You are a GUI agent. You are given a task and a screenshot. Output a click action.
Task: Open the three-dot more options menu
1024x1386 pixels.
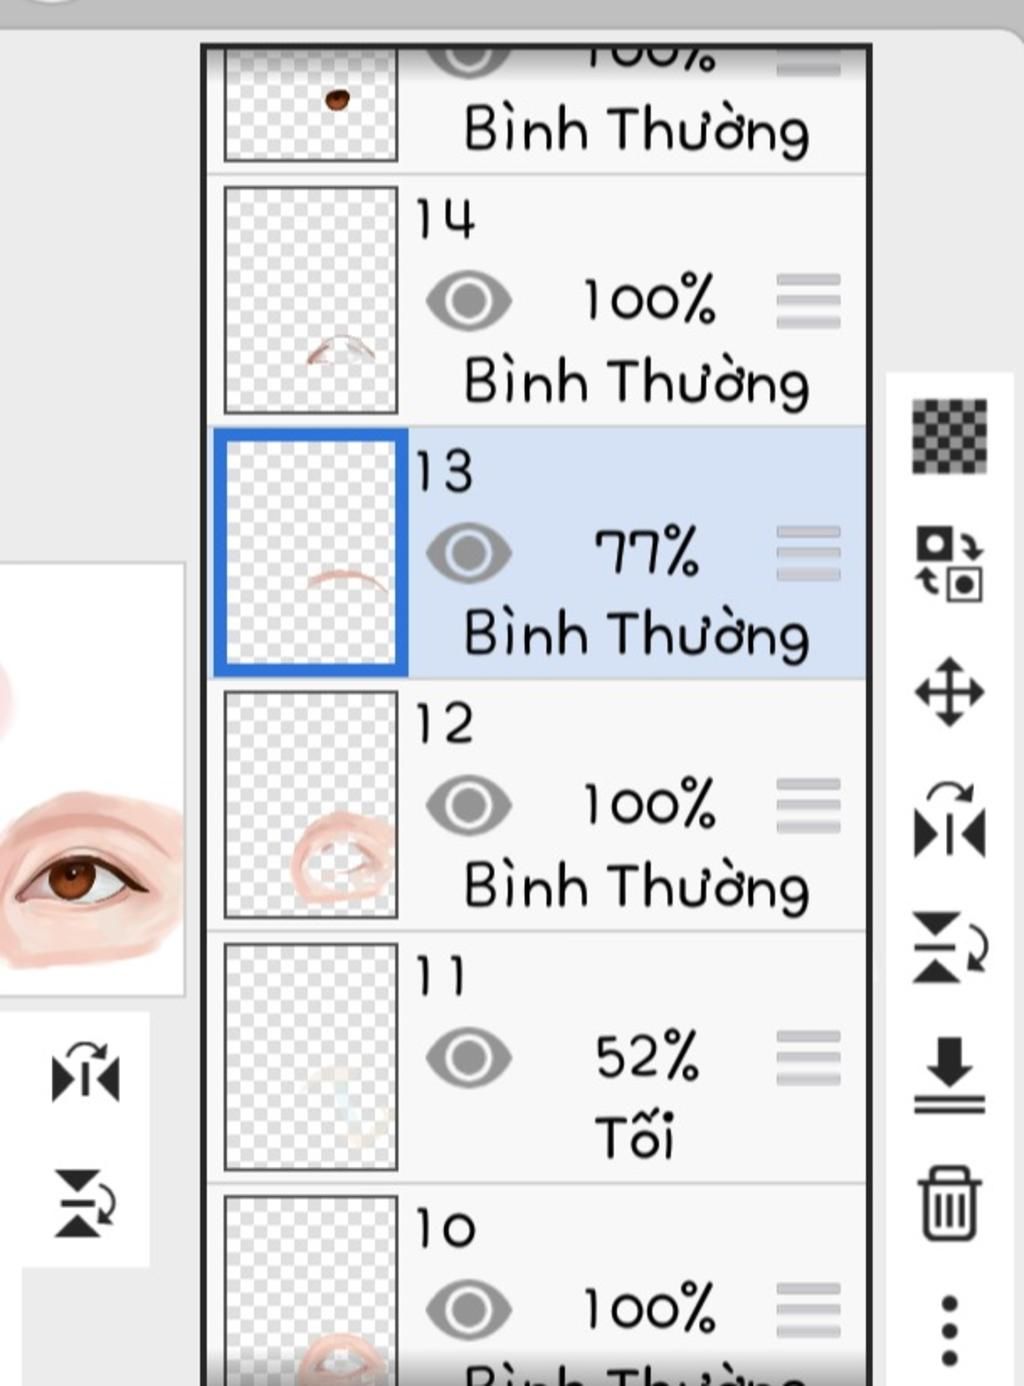point(950,1331)
